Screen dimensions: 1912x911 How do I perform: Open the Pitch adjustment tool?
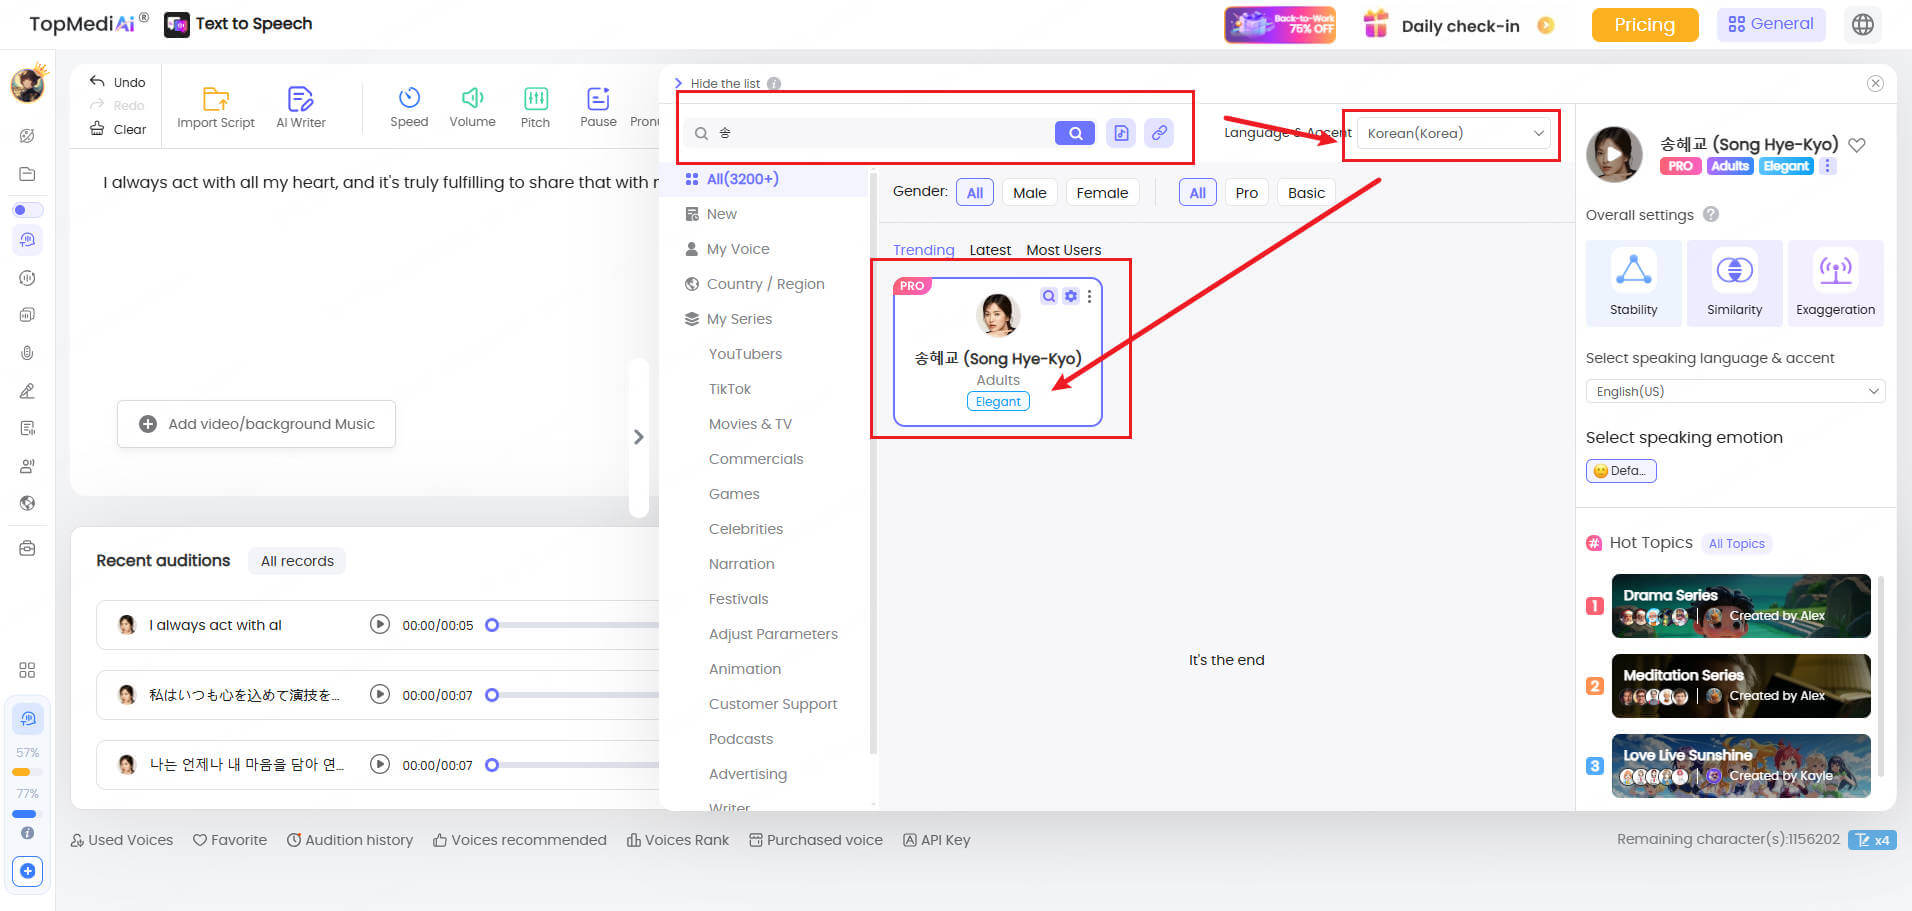535,108
